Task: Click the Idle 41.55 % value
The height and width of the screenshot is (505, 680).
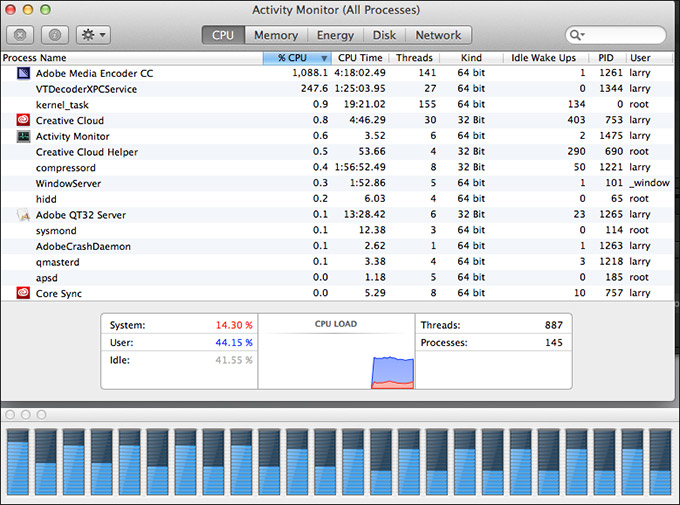Action: (234, 360)
